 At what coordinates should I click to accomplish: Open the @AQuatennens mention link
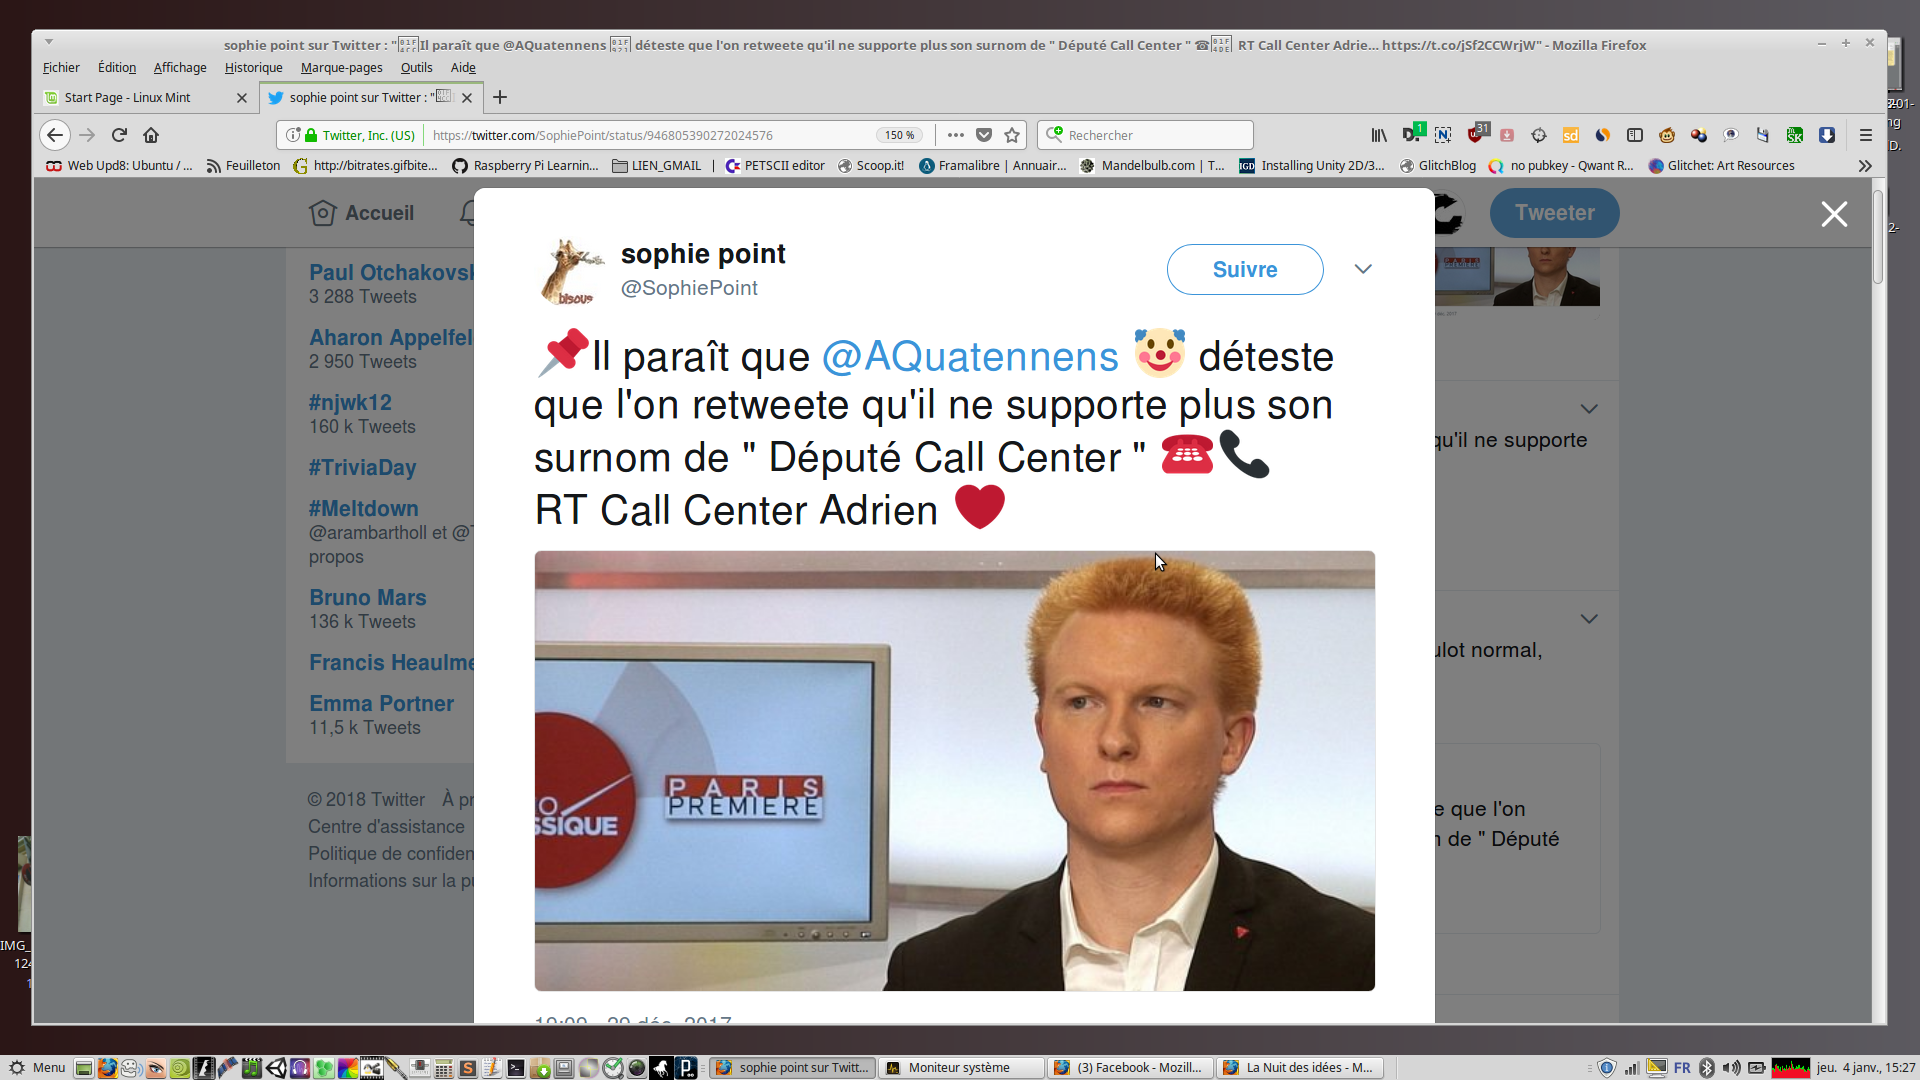969,357
